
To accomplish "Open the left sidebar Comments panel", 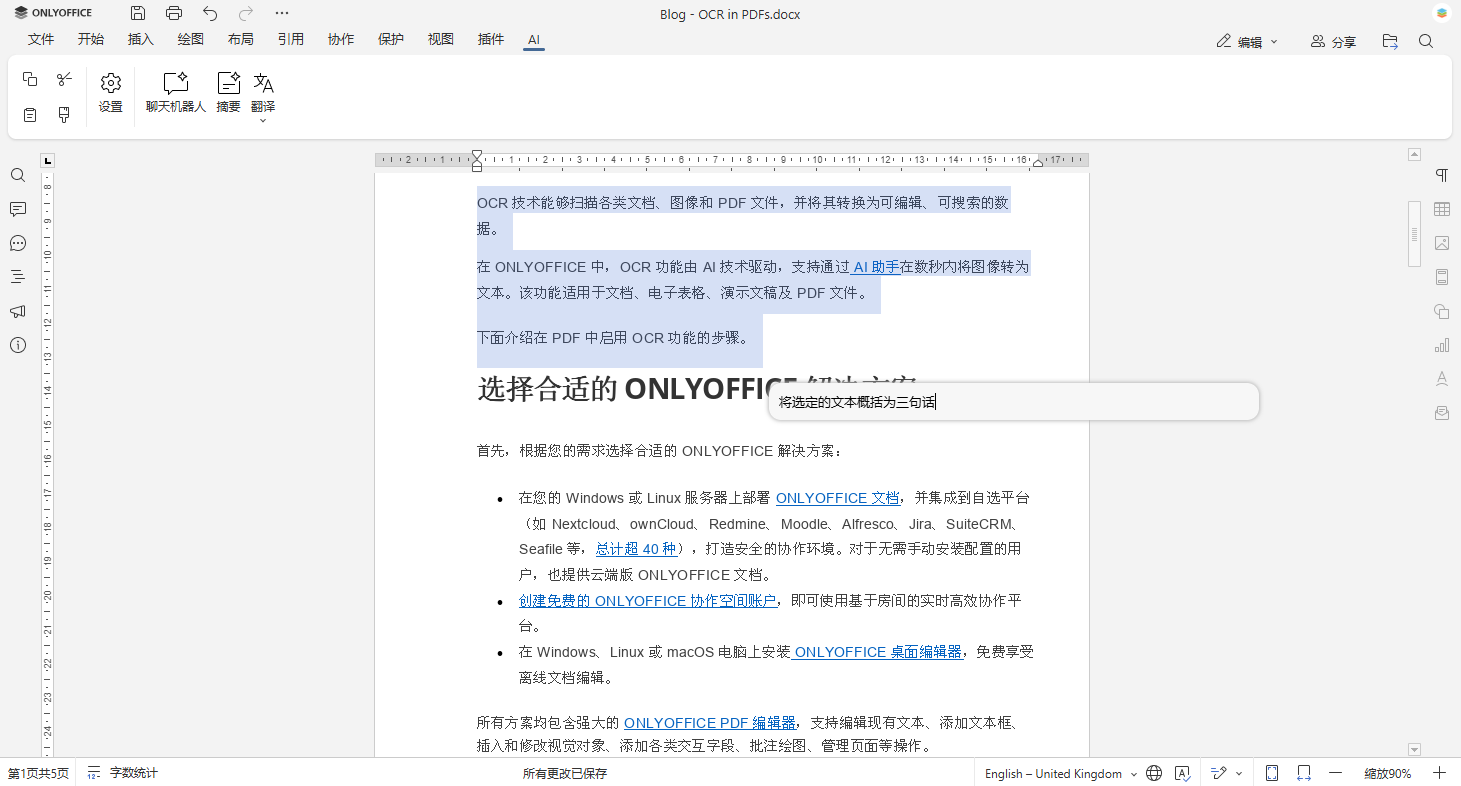I will pos(18,209).
